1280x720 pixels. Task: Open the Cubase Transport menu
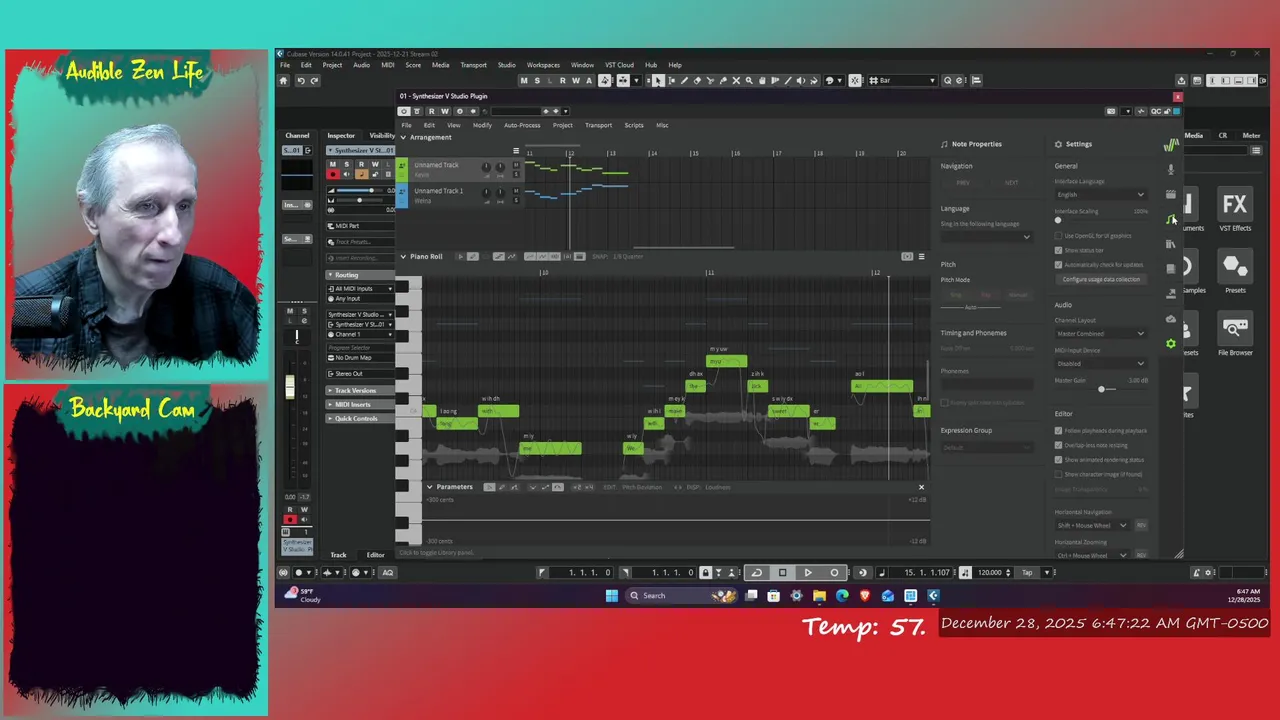[473, 65]
